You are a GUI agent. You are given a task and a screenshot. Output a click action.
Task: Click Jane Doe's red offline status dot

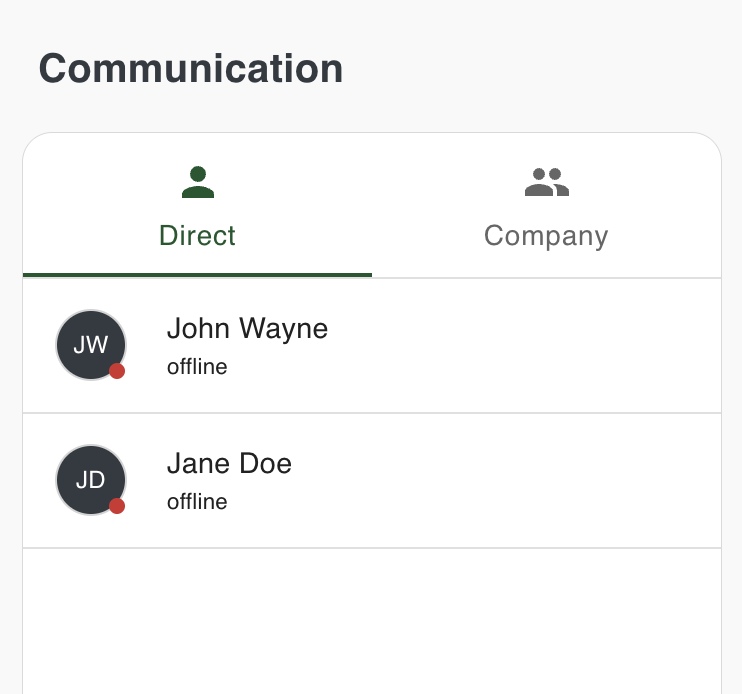[117, 506]
